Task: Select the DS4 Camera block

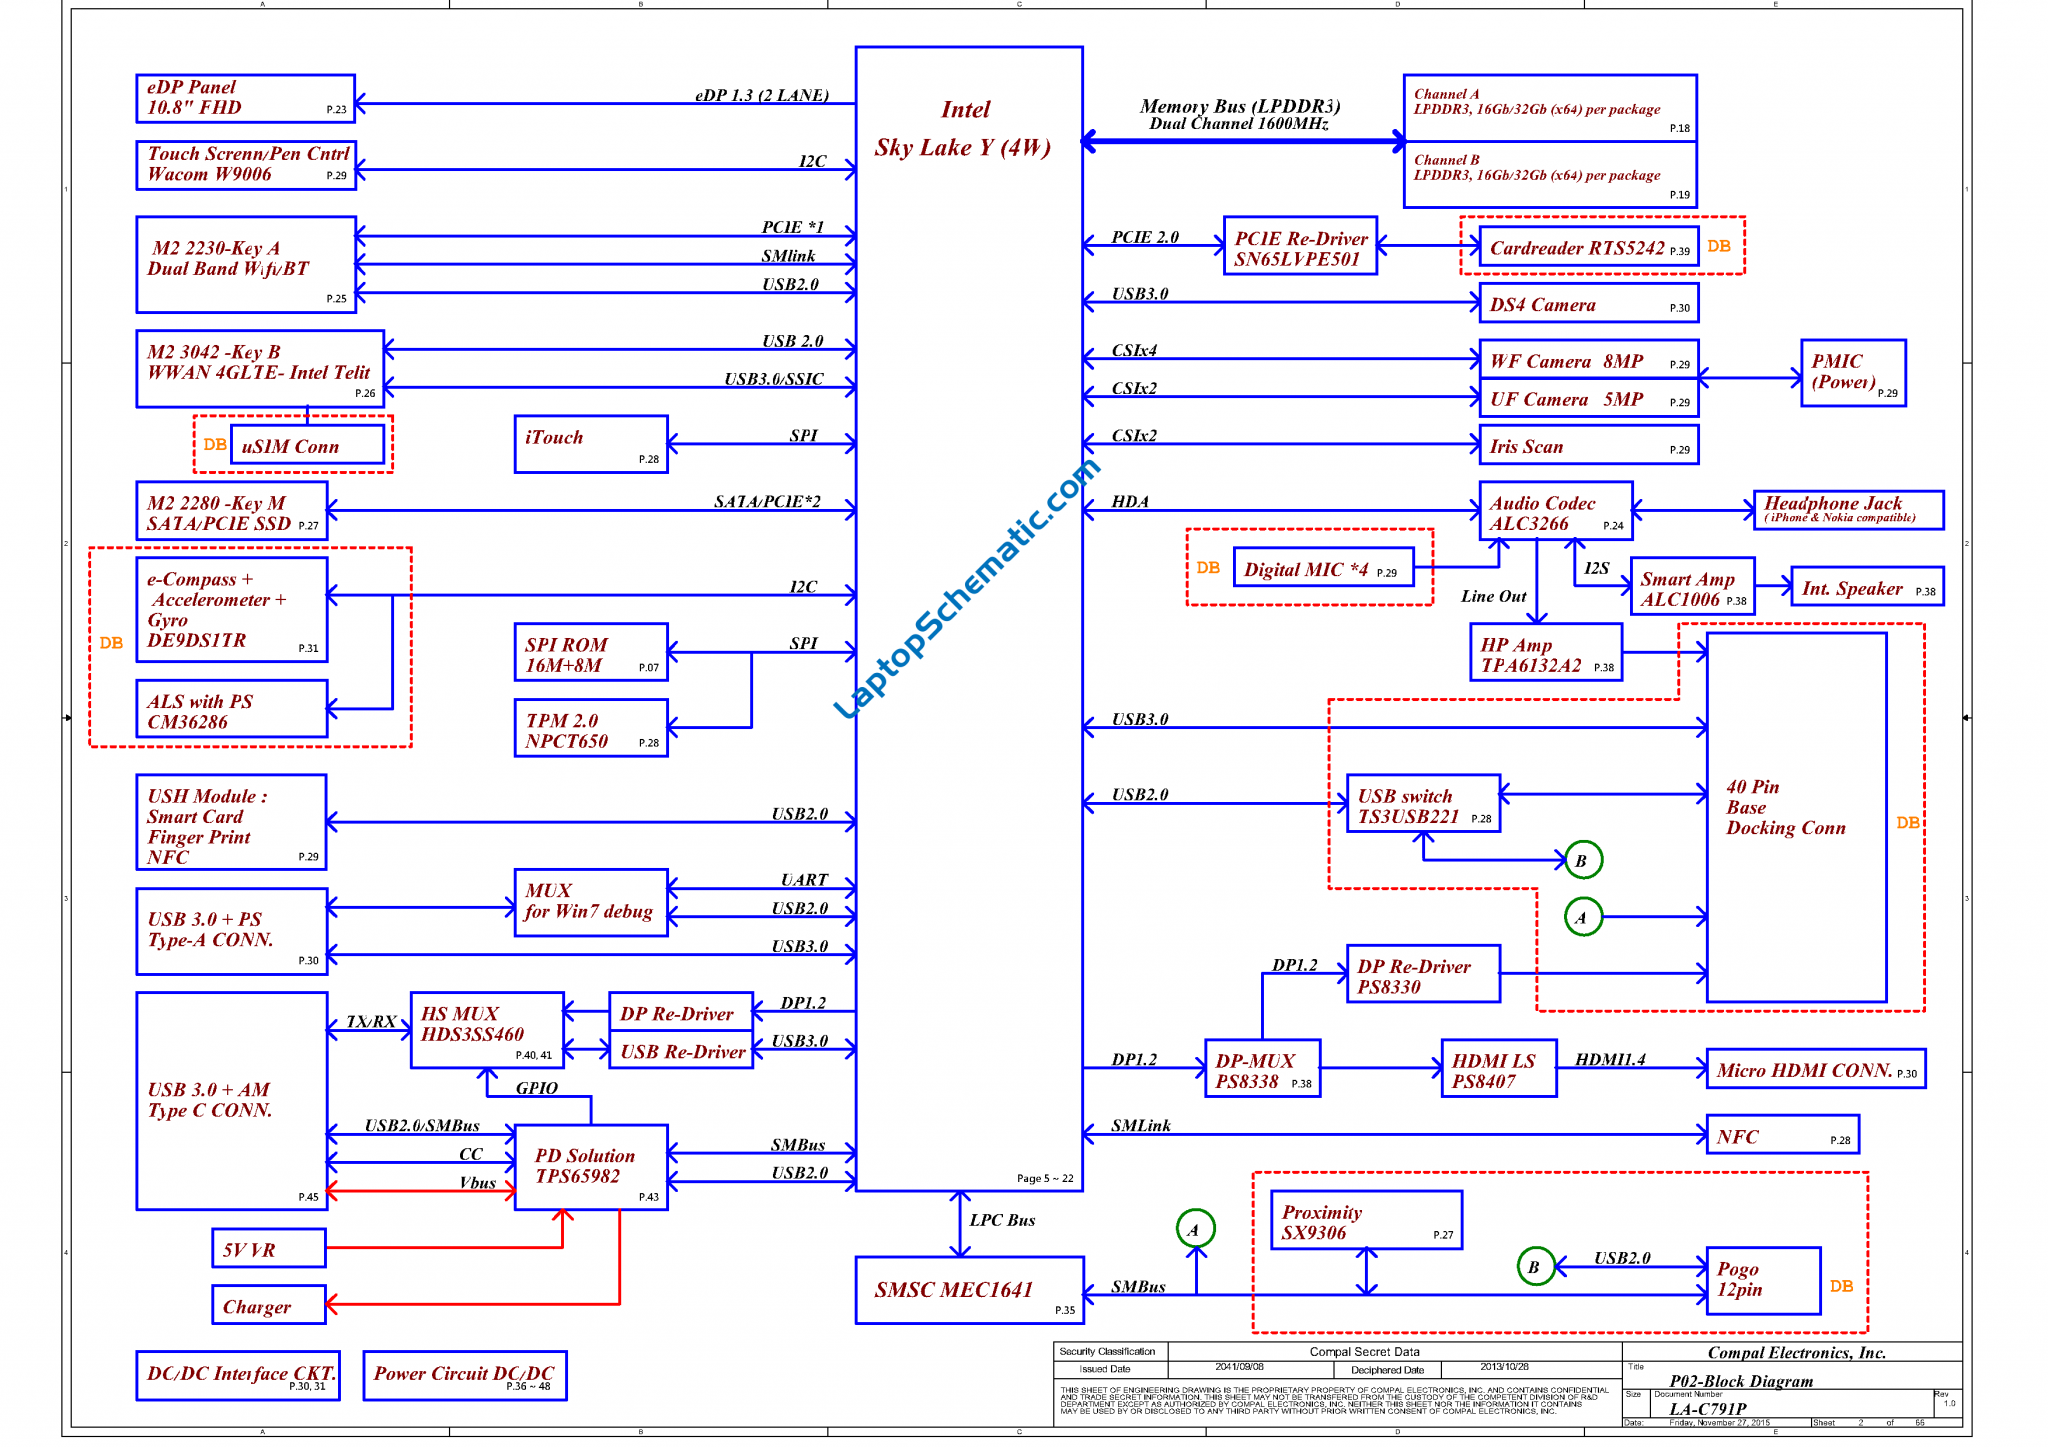Action: 1588,303
